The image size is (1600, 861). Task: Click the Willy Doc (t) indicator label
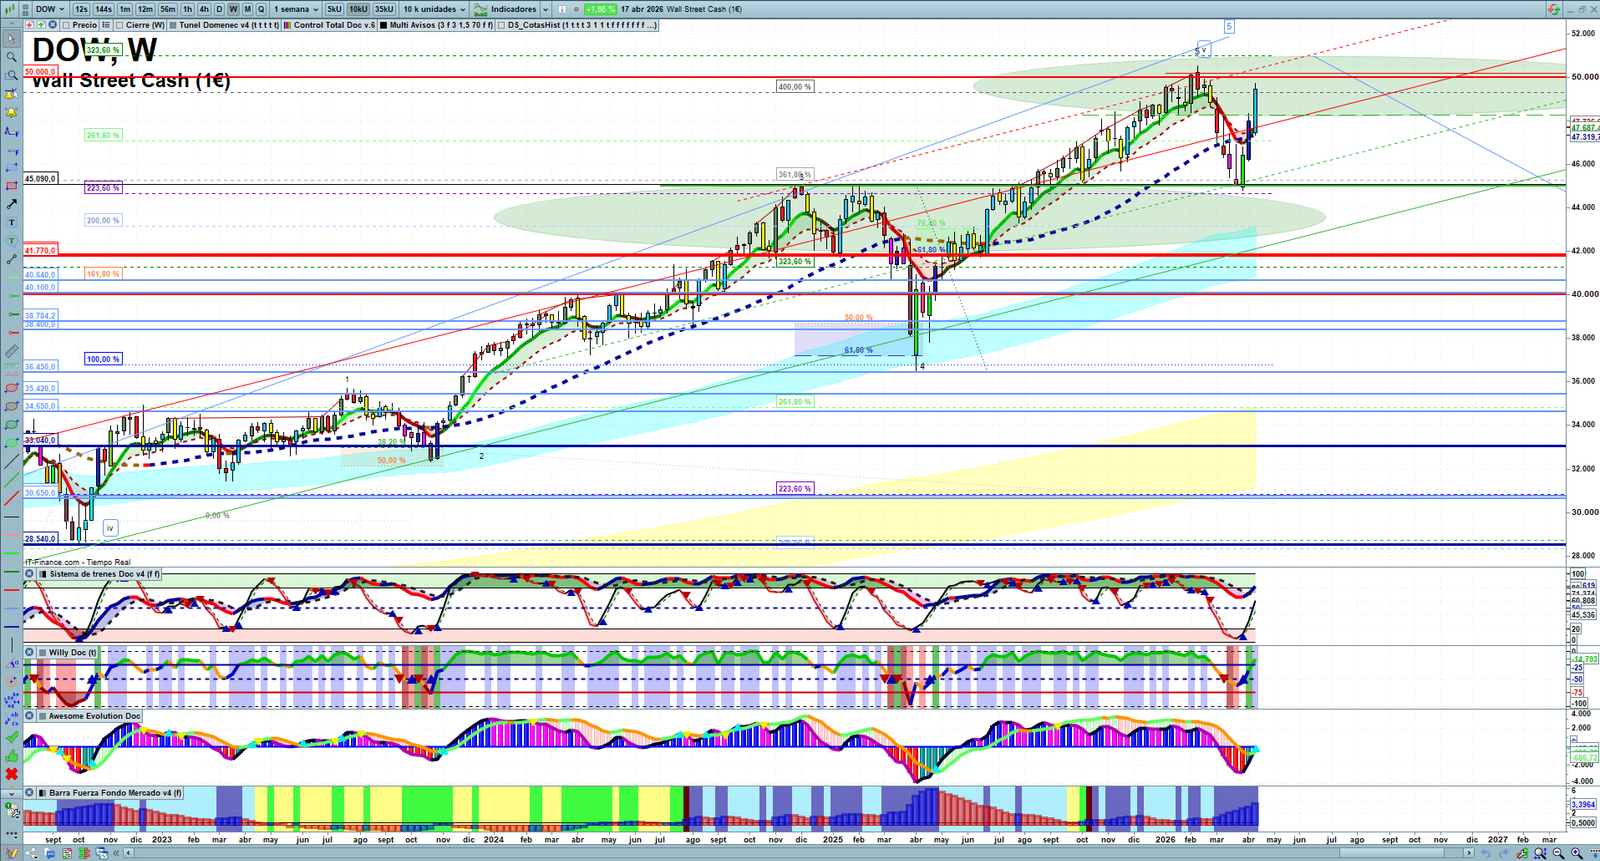pyautogui.click(x=73, y=652)
